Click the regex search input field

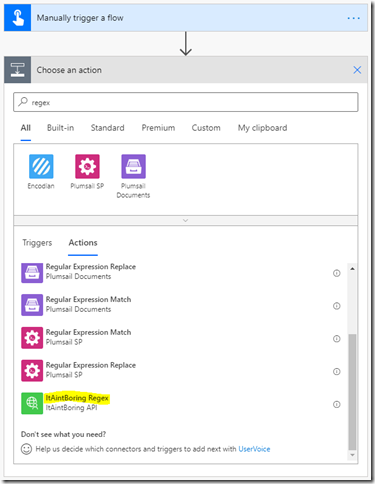click(x=186, y=102)
